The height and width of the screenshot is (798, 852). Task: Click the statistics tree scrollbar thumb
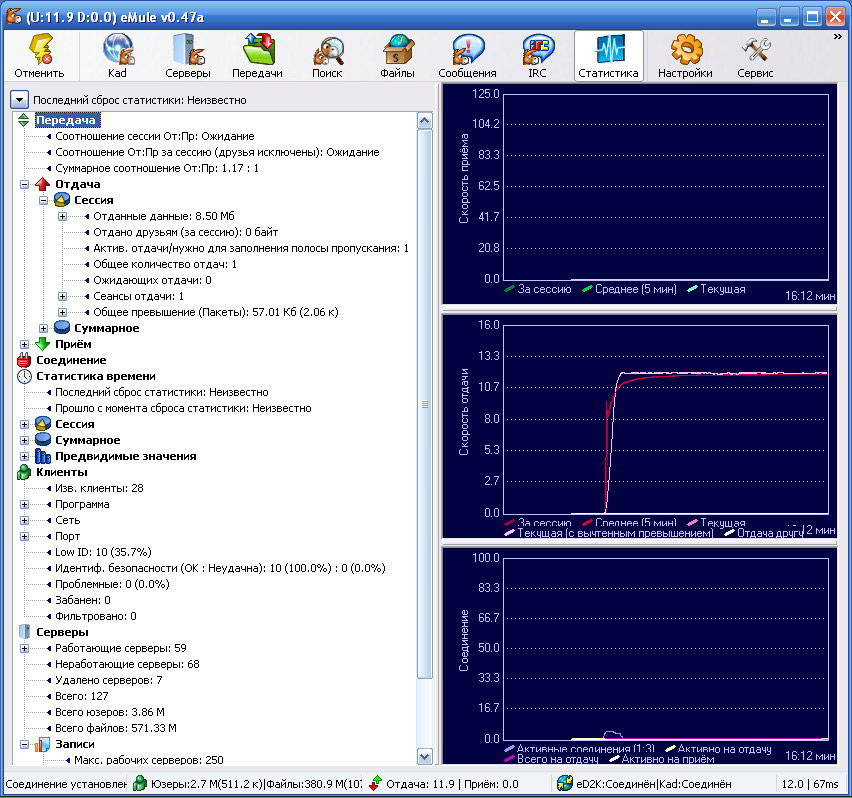(425, 404)
